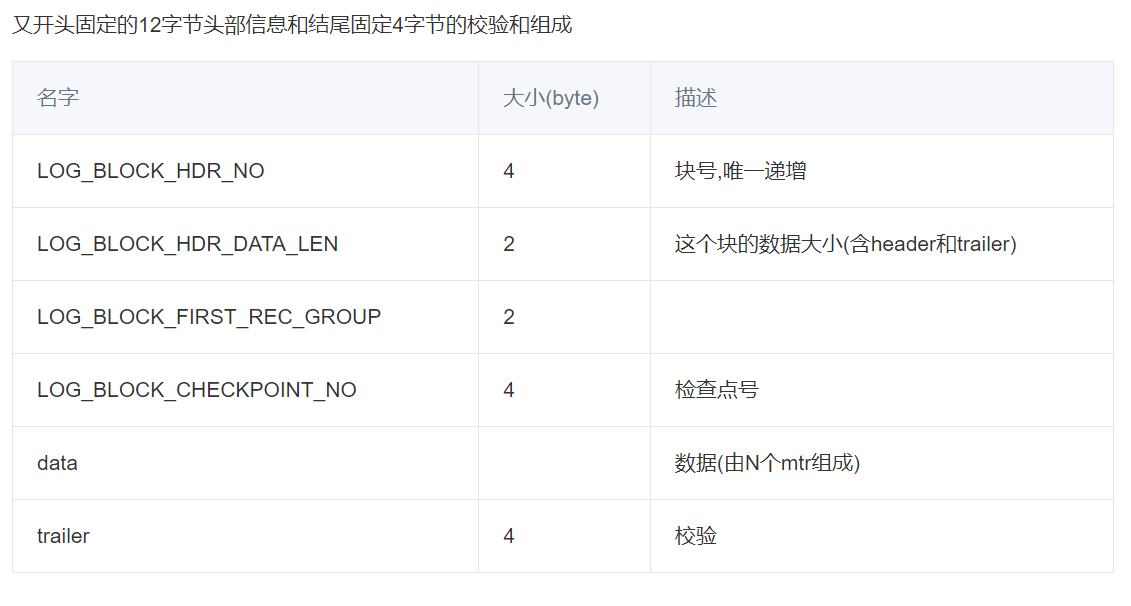This screenshot has height=606, width=1131.
Task: Click the 块号,唯一递增 description
Action: [x=741, y=171]
